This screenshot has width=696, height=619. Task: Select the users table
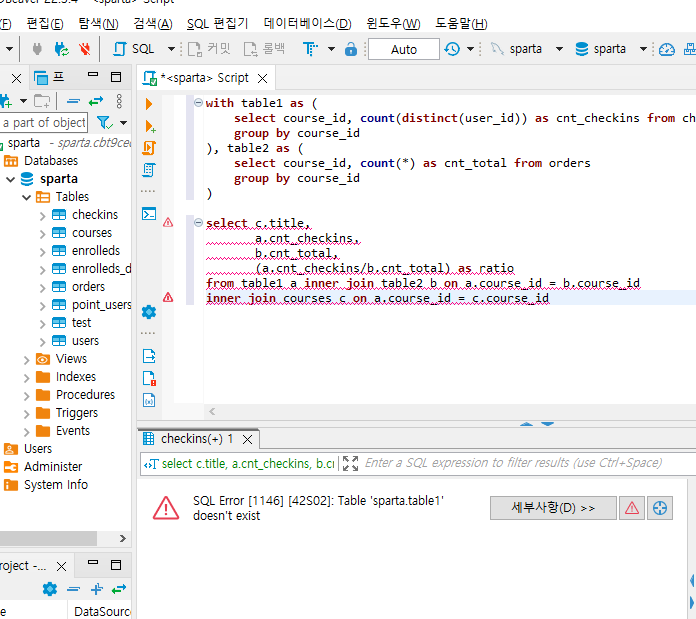(x=85, y=341)
